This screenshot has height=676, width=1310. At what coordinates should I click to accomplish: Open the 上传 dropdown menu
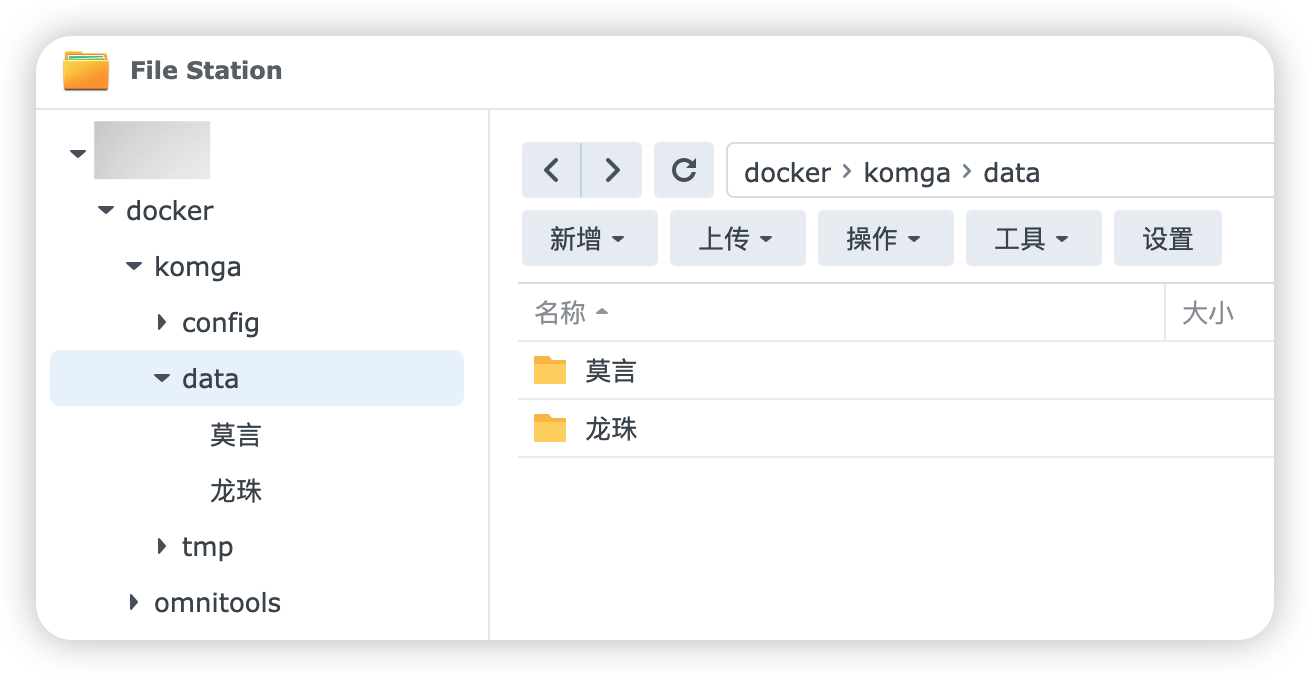[737, 238]
